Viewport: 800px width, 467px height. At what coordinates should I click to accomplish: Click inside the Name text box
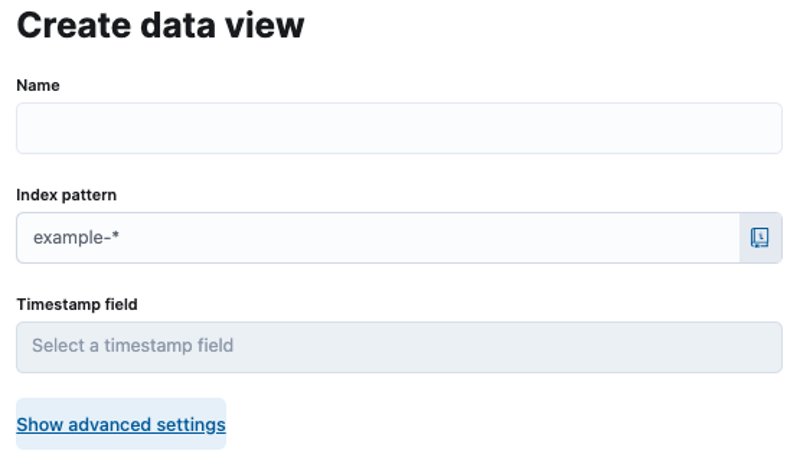pyautogui.click(x=399, y=128)
